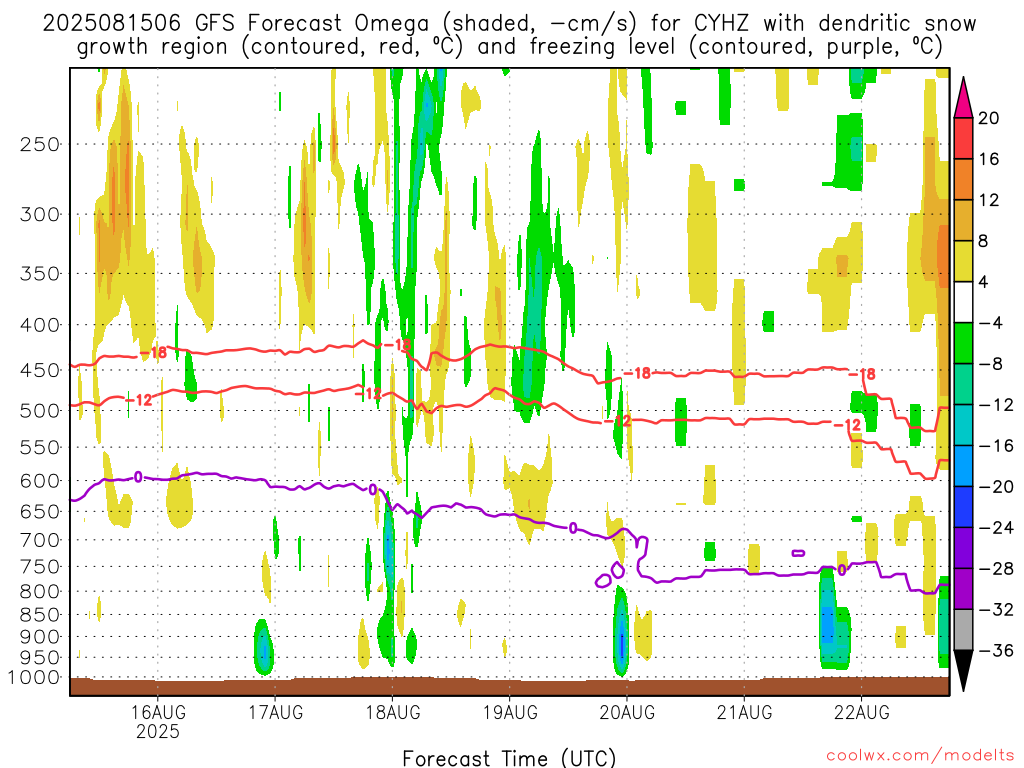Click the 400 pressure level label
The height and width of the screenshot is (768, 1024).
pos(39,325)
